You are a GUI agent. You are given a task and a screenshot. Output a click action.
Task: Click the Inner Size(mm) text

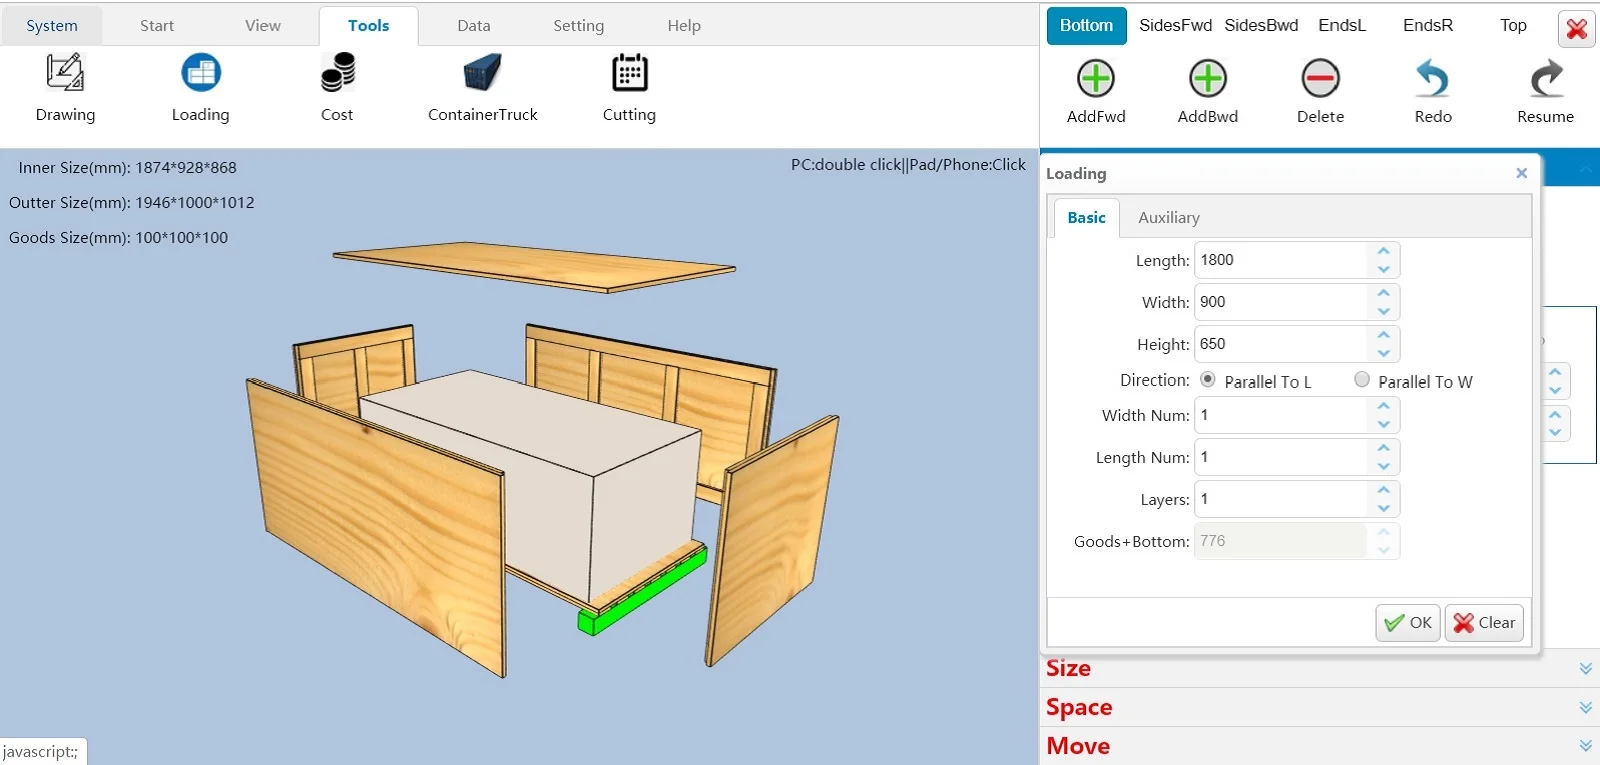tap(127, 168)
